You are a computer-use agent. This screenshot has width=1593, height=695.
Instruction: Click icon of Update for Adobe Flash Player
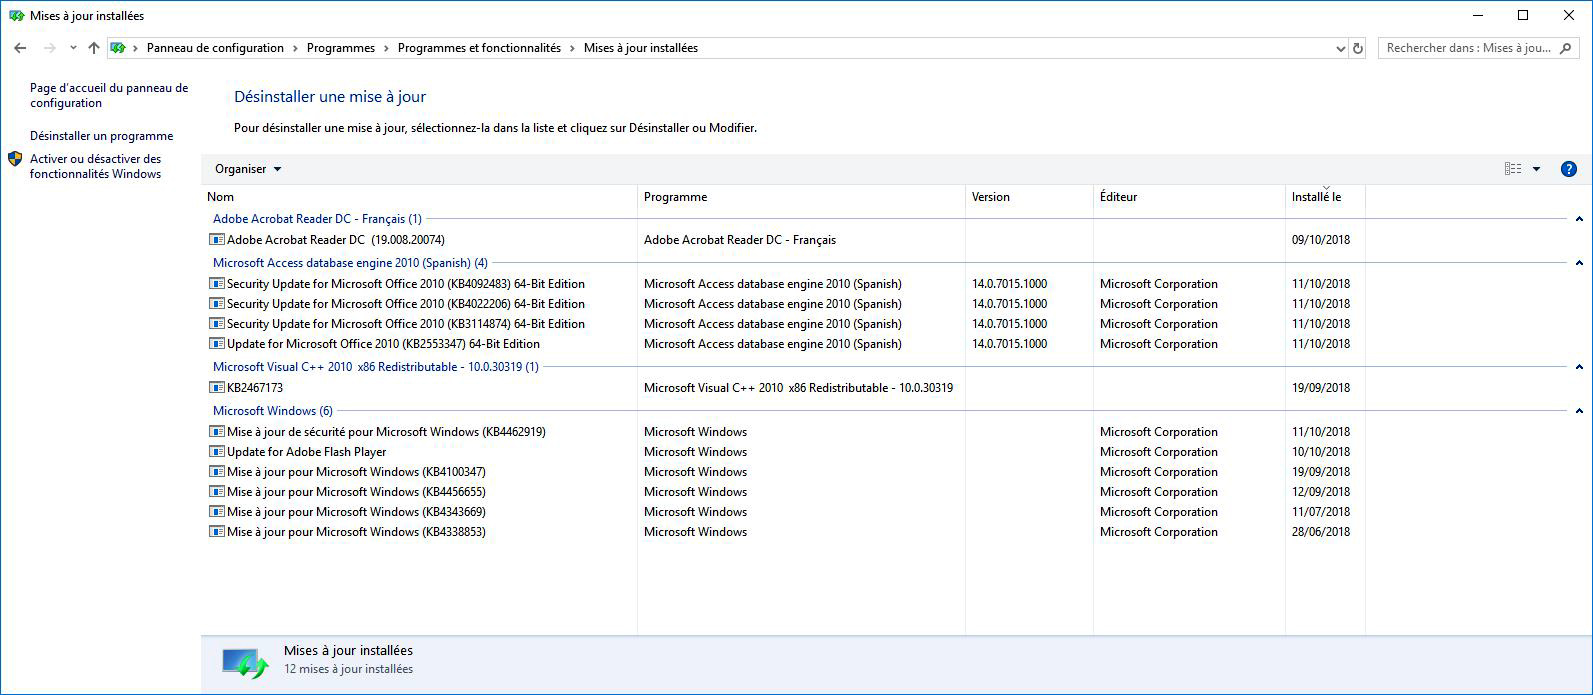point(216,452)
